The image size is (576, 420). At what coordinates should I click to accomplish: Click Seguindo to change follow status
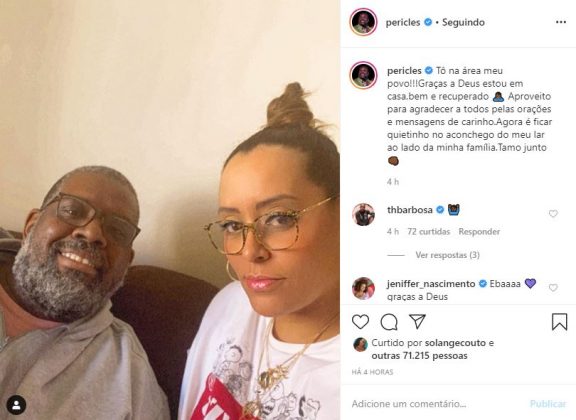463,22
